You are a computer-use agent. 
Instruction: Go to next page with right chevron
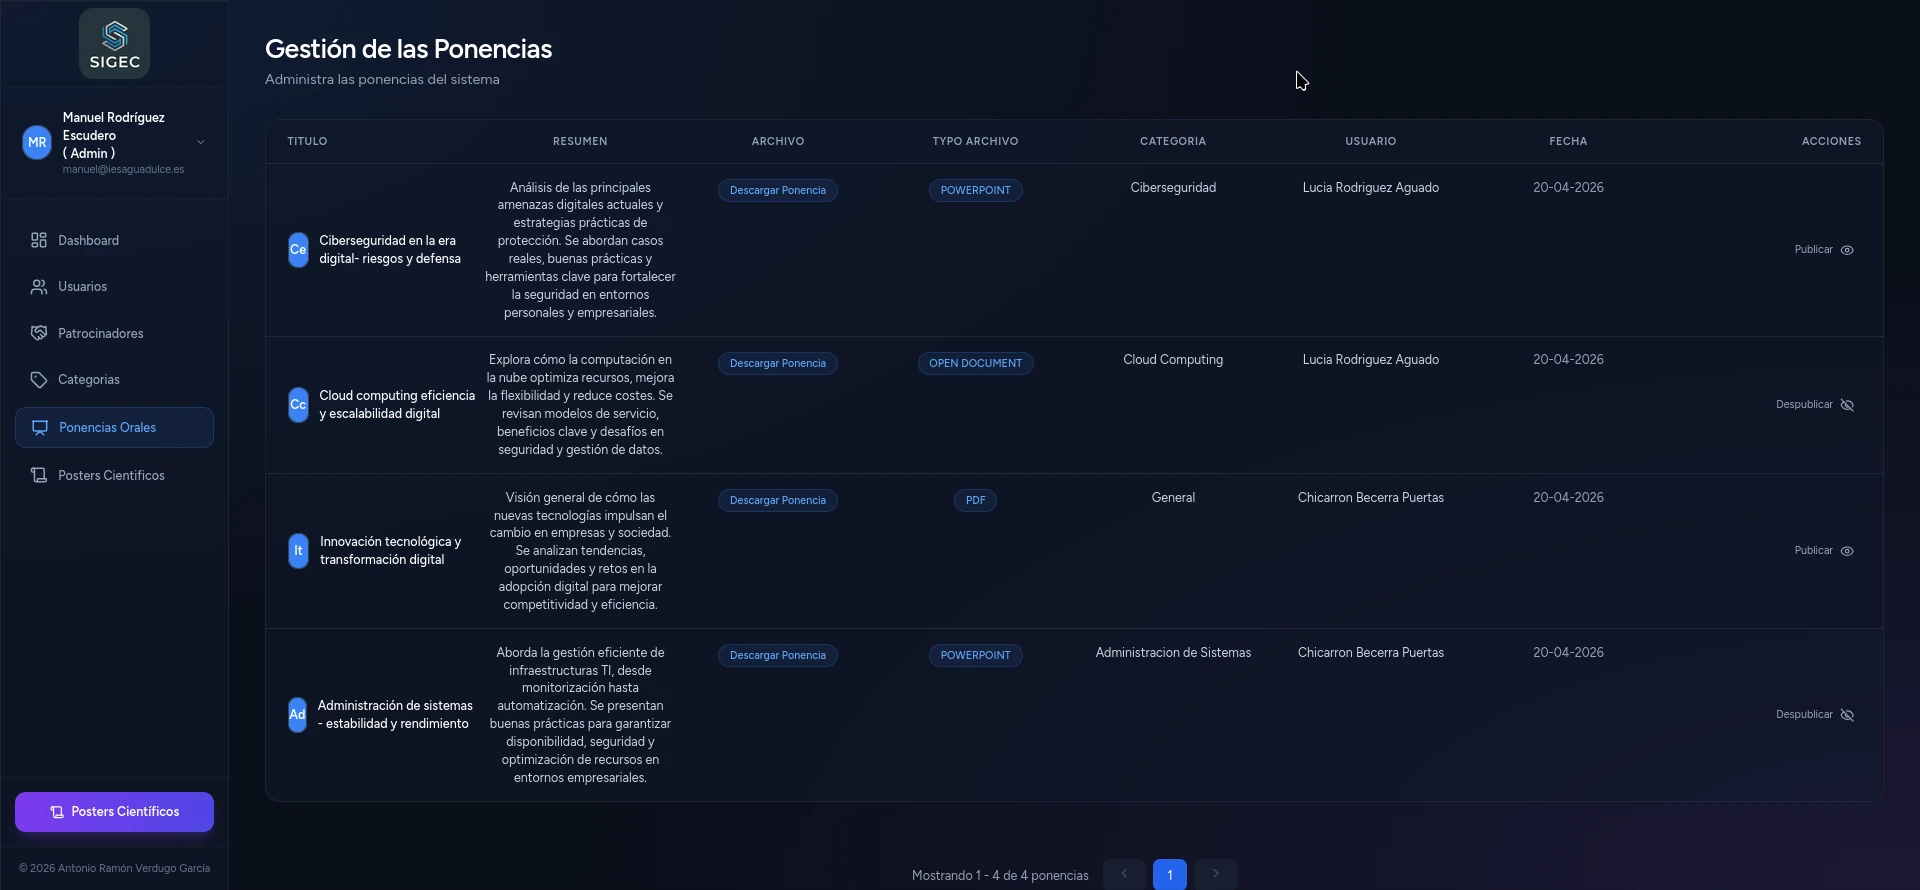coord(1215,874)
